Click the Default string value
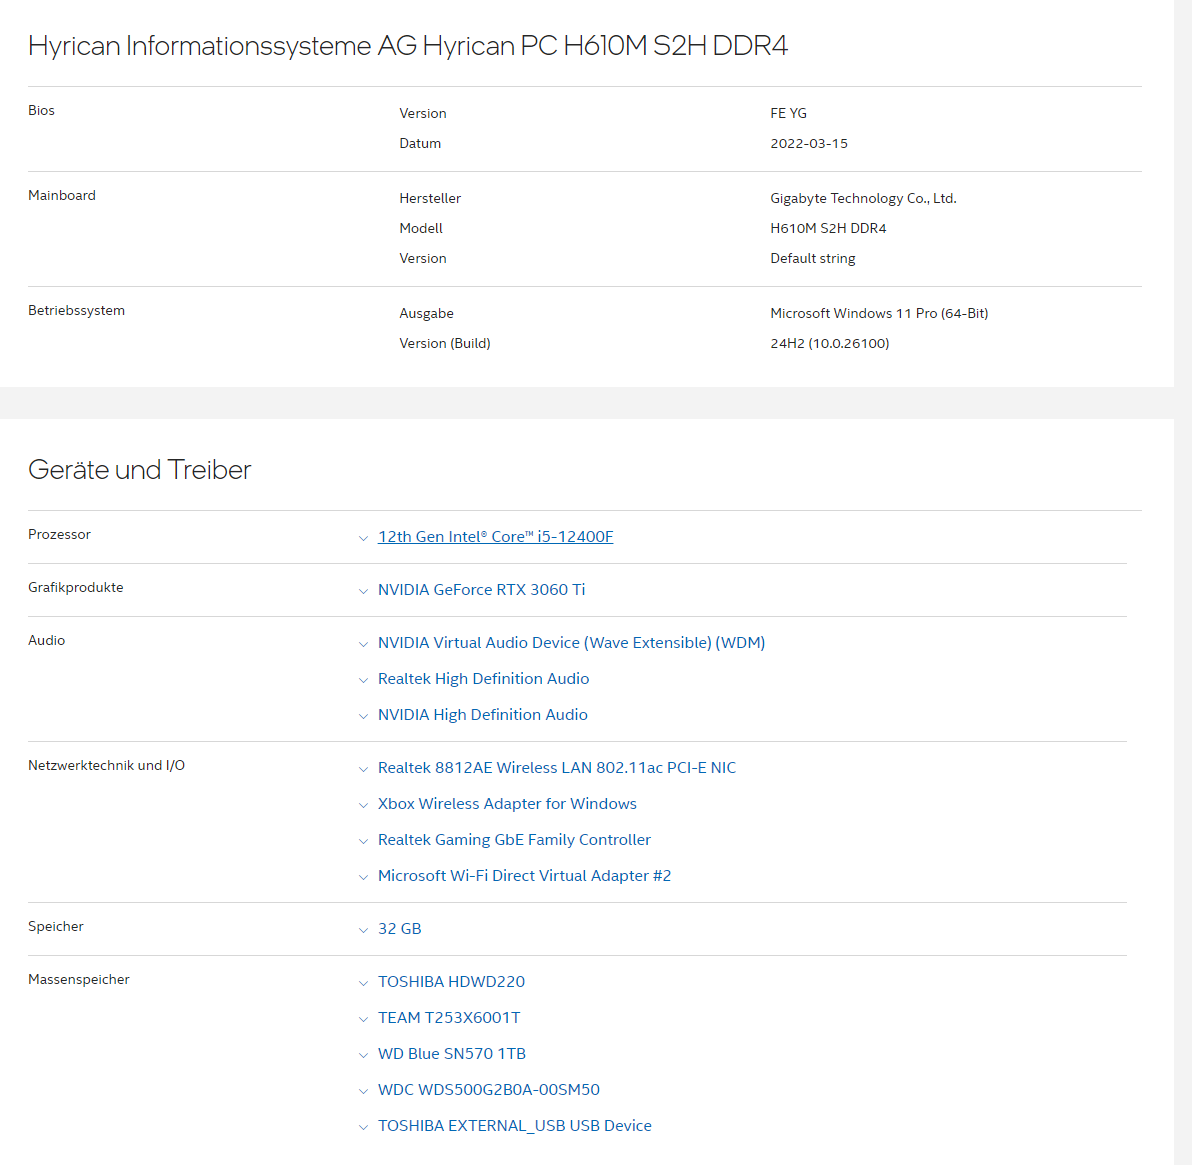This screenshot has width=1192, height=1165. pyautogui.click(x=813, y=259)
